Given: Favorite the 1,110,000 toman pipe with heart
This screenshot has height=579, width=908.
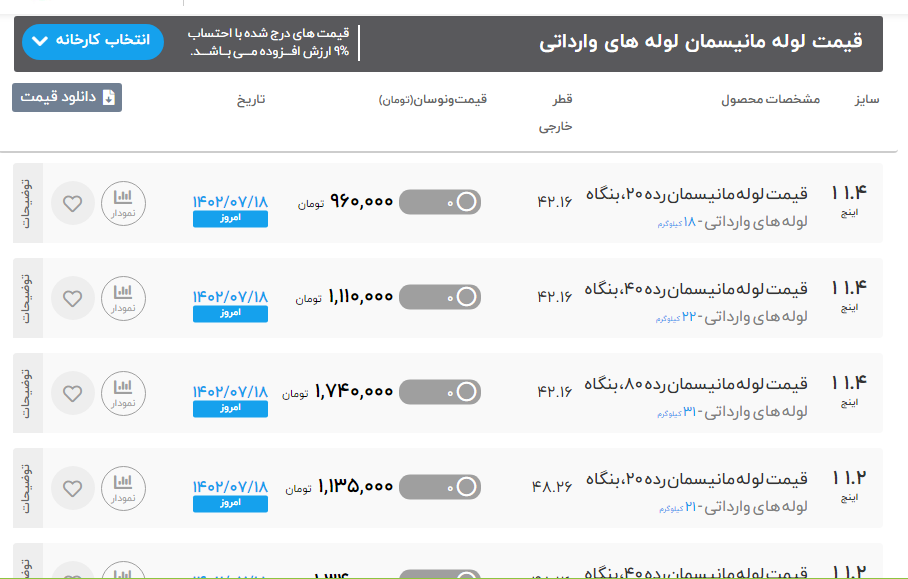Looking at the screenshot, I should (x=72, y=297).
